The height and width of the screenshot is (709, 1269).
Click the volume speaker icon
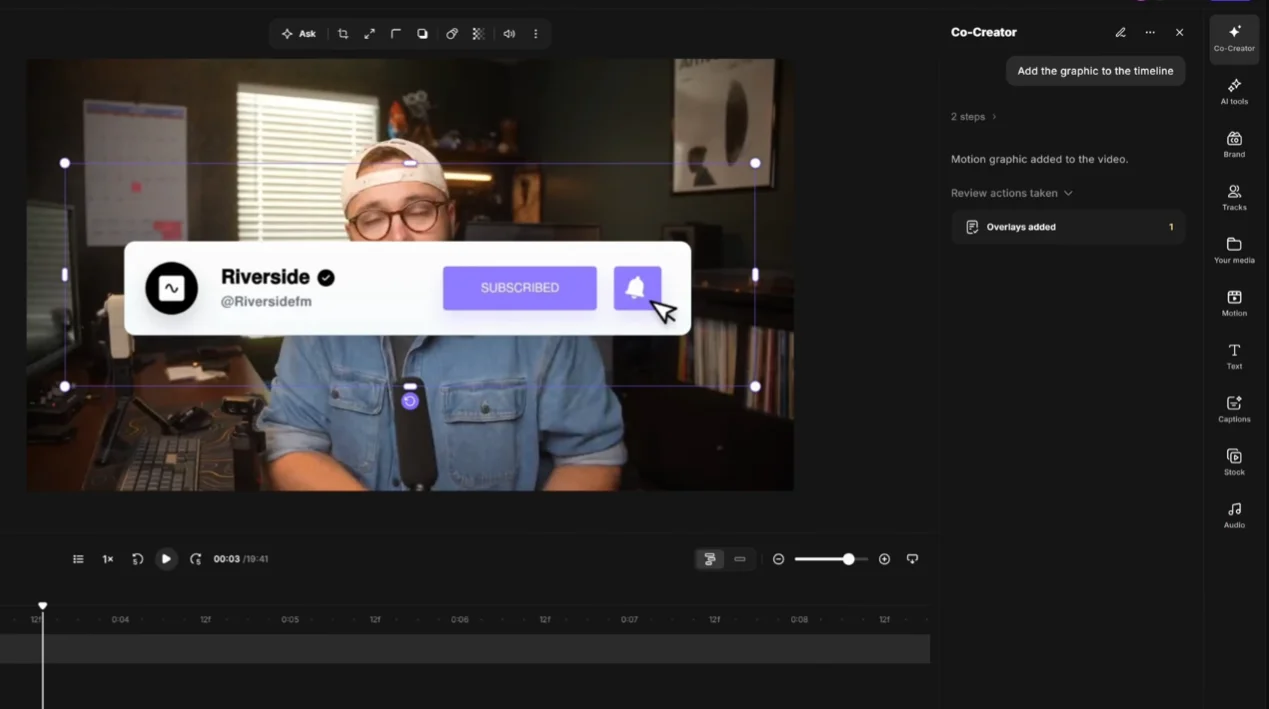click(509, 34)
